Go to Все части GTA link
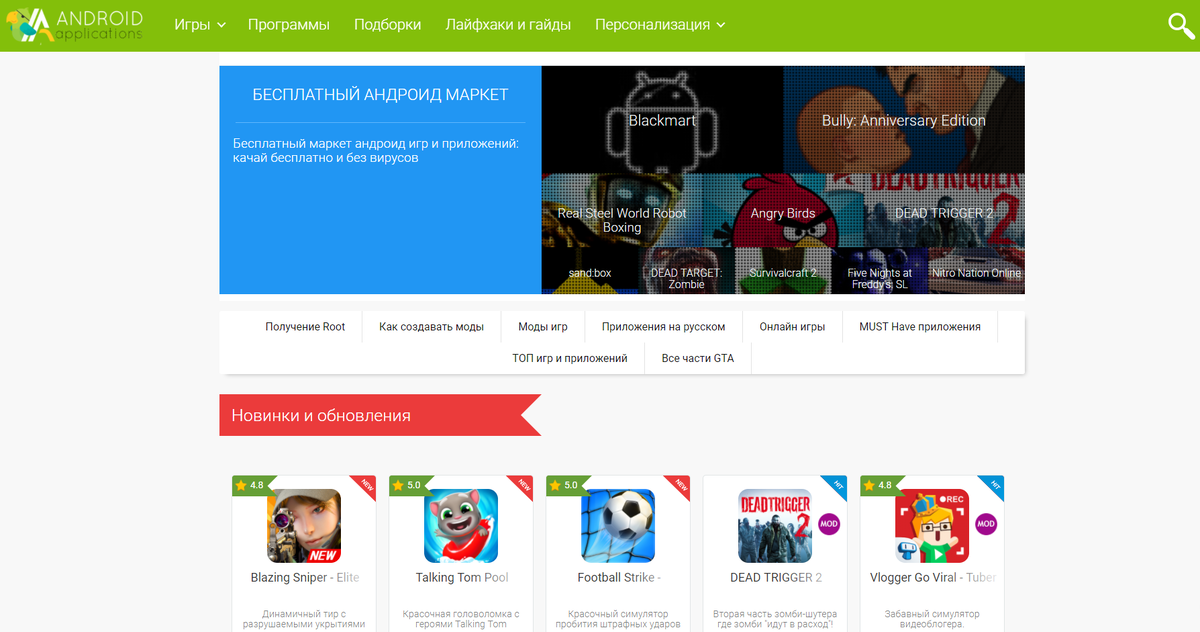1200x632 pixels. pos(698,358)
